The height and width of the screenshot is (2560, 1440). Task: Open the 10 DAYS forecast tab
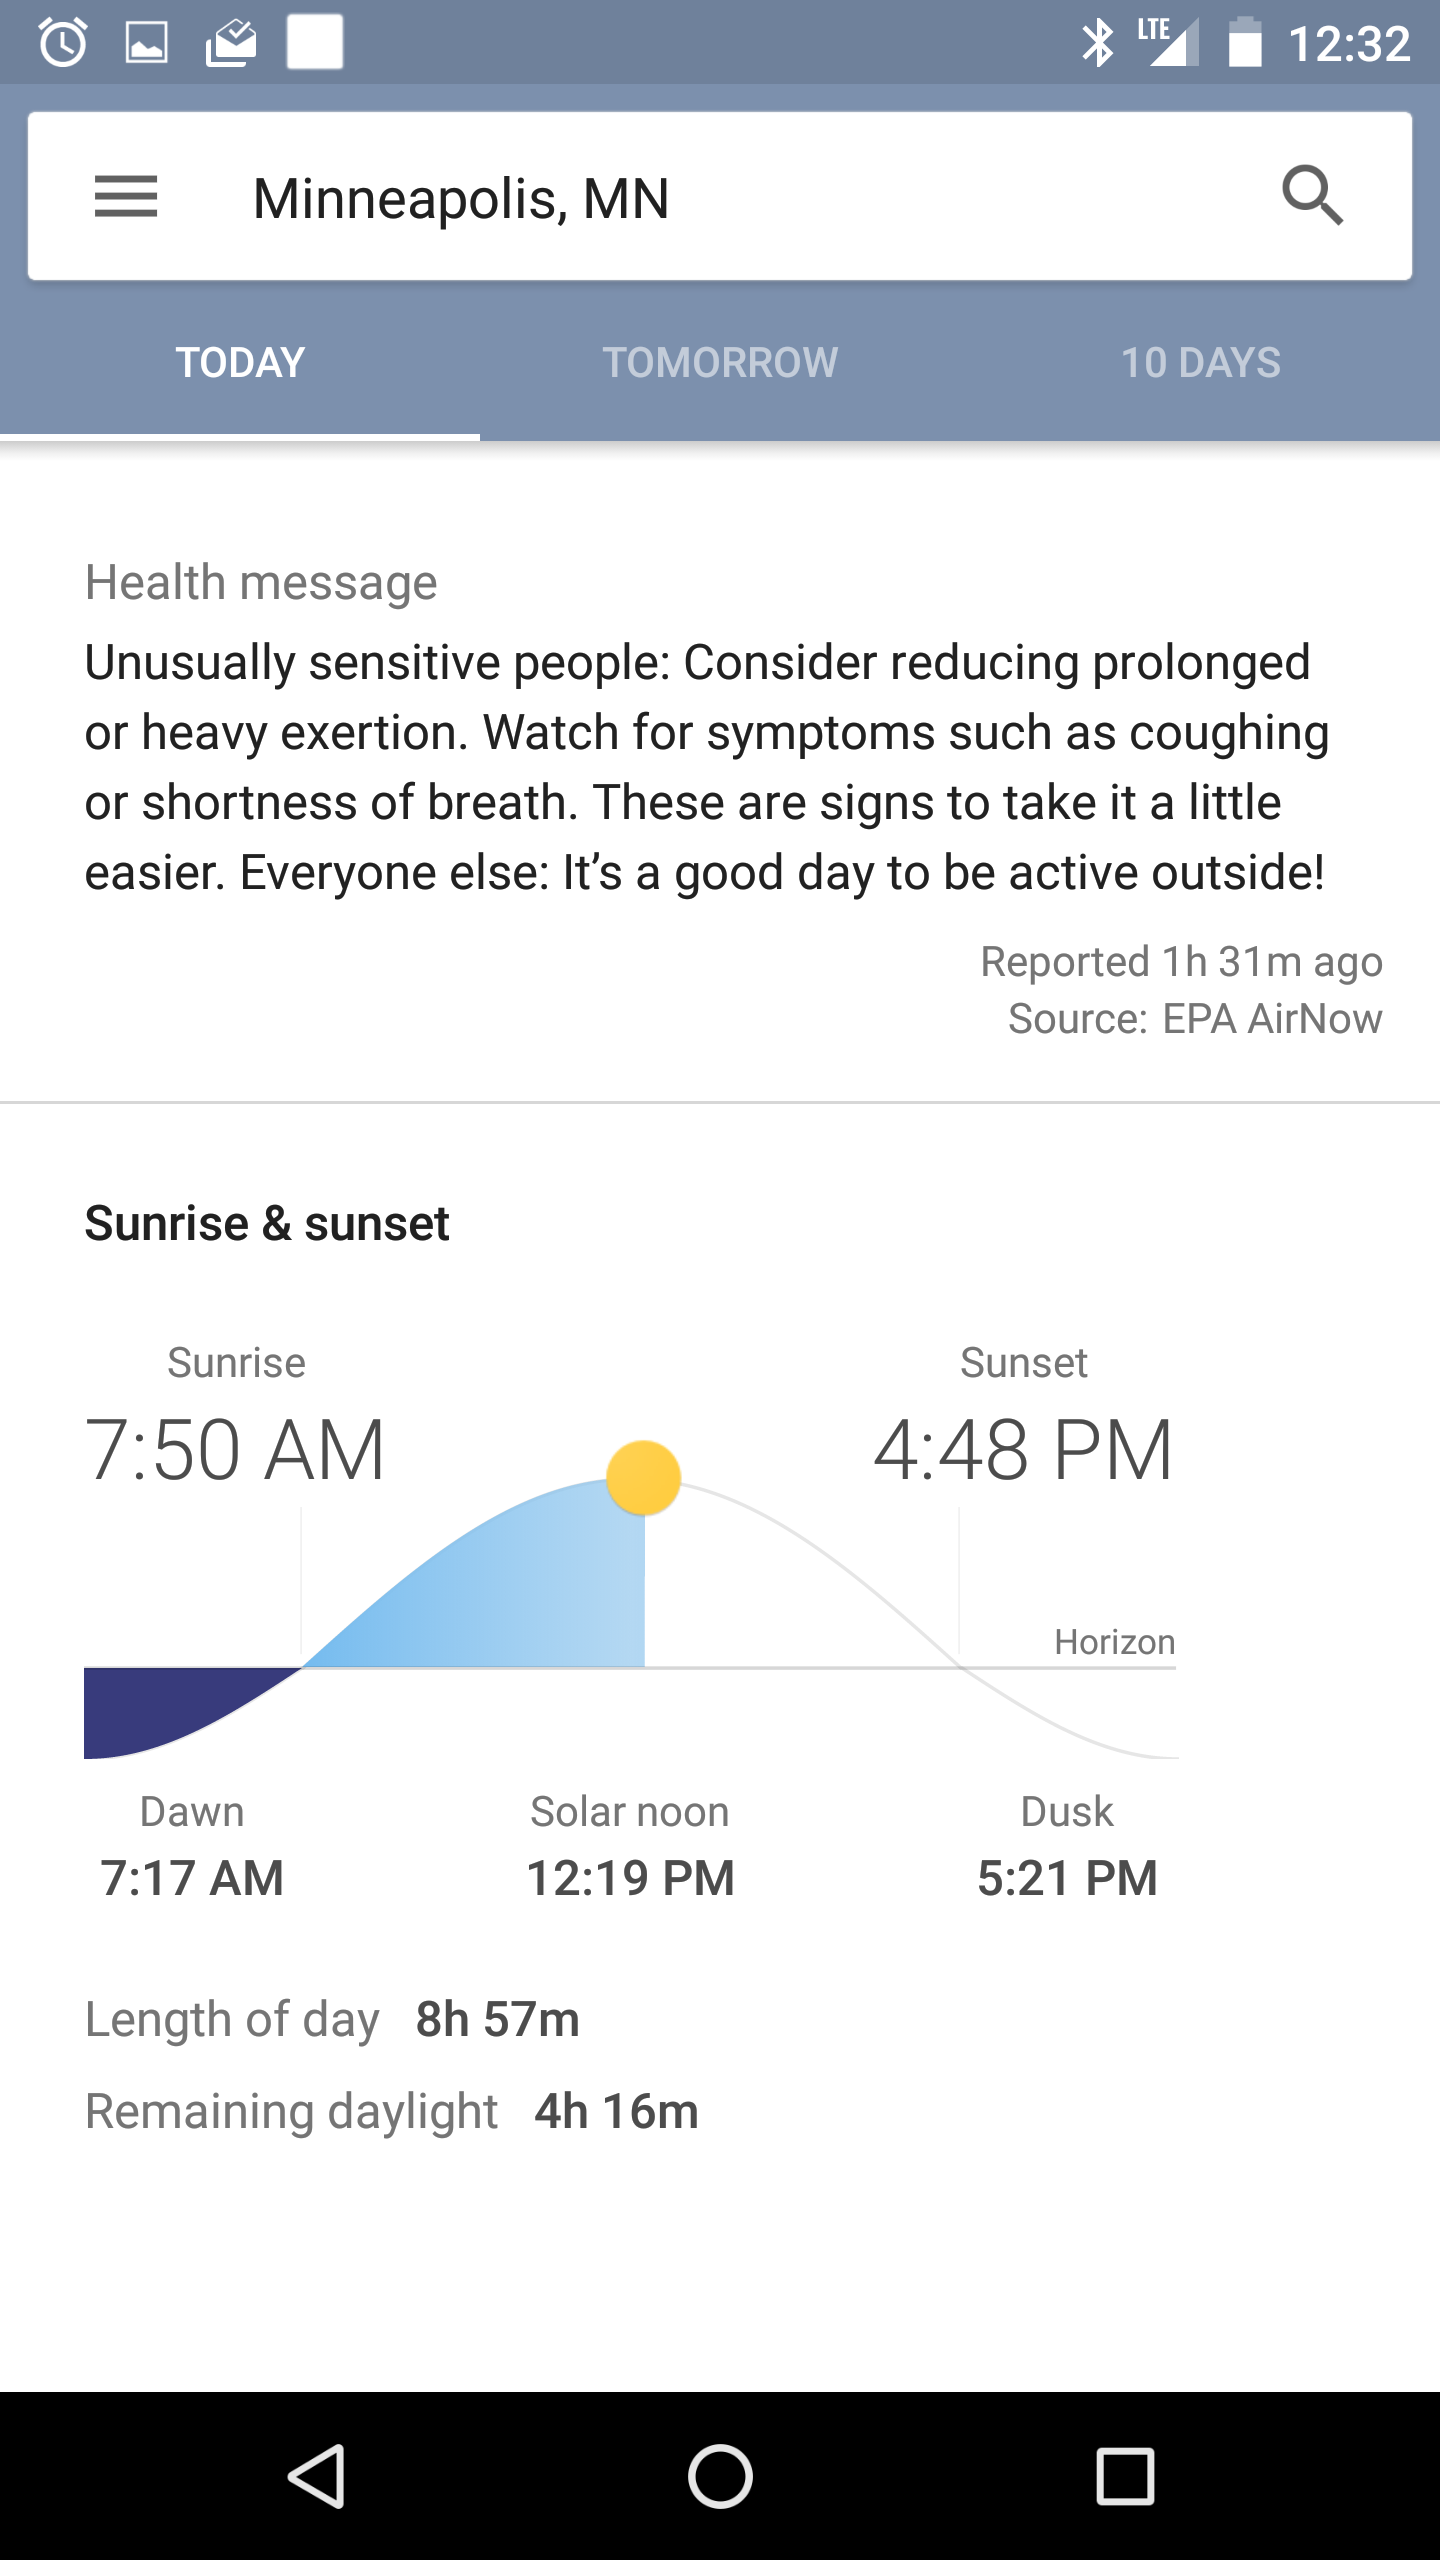point(1200,363)
